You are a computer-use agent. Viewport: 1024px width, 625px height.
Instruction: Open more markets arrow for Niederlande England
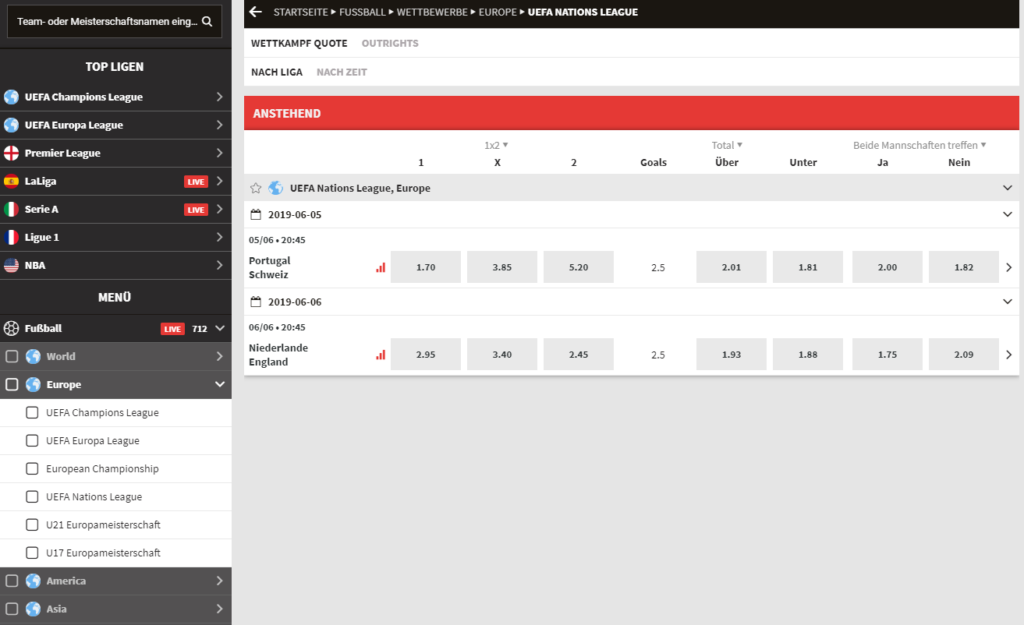pyautogui.click(x=1009, y=355)
